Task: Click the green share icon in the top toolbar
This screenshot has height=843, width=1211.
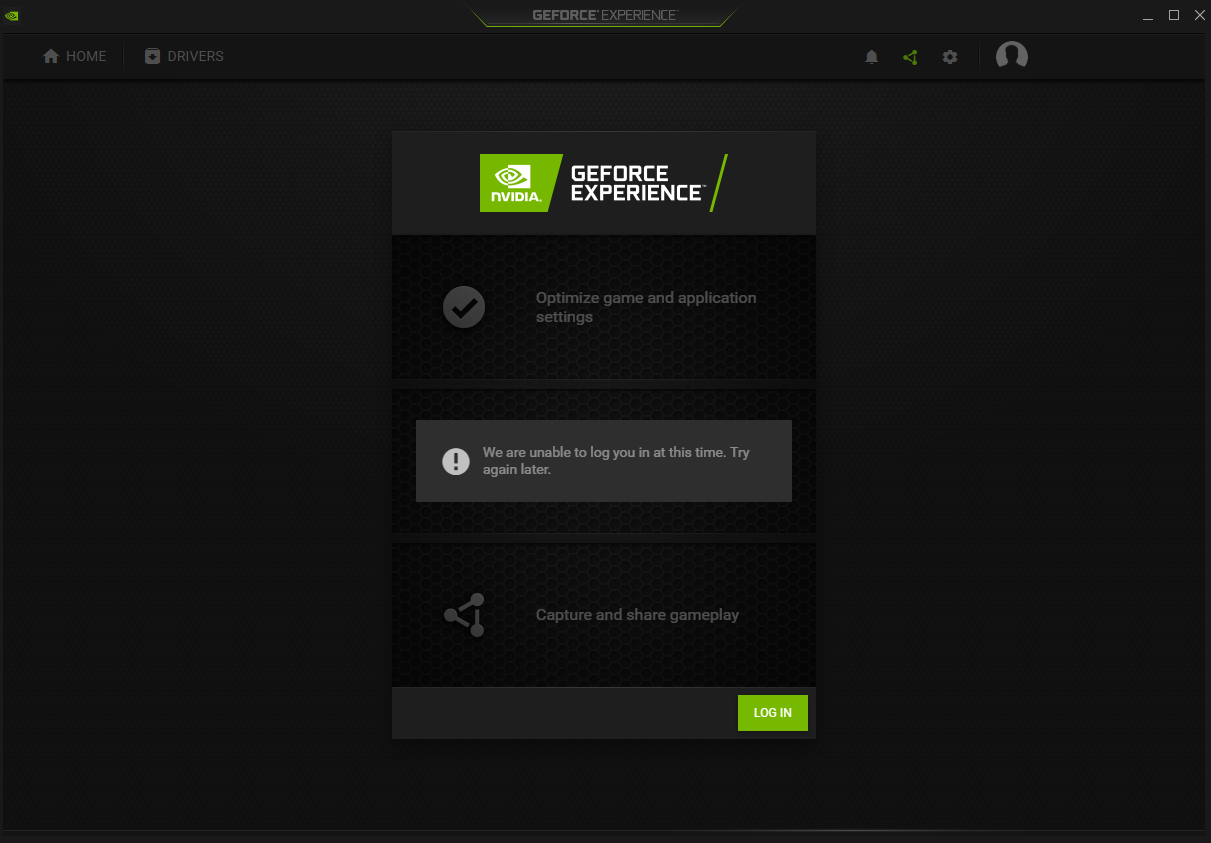Action: [910, 57]
